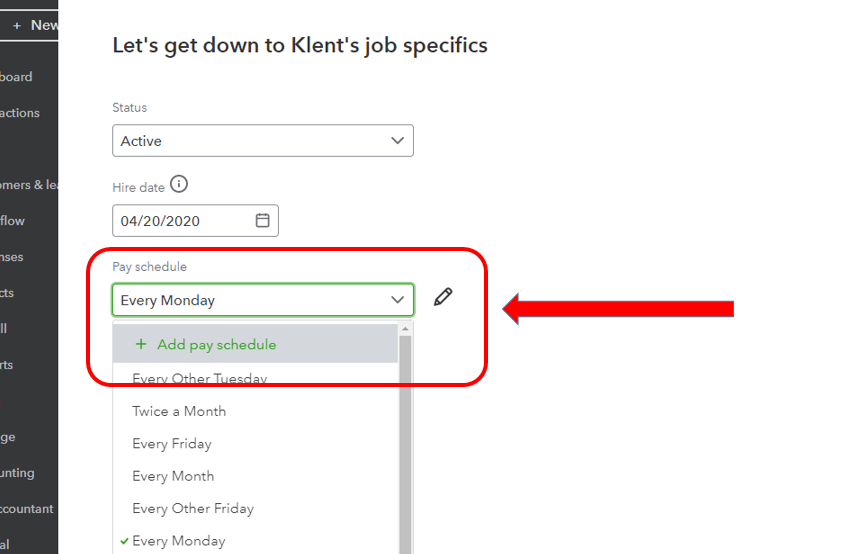Select the Every Other Tuesday option

point(199,379)
